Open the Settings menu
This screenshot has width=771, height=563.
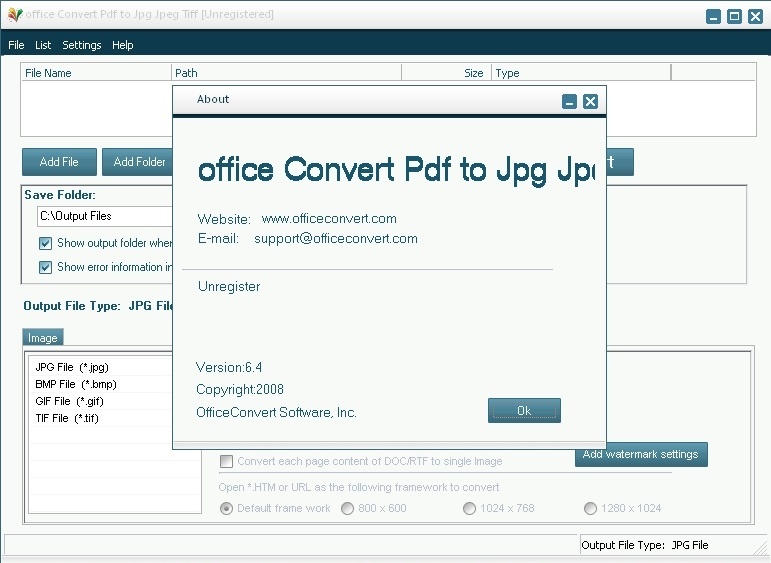82,45
